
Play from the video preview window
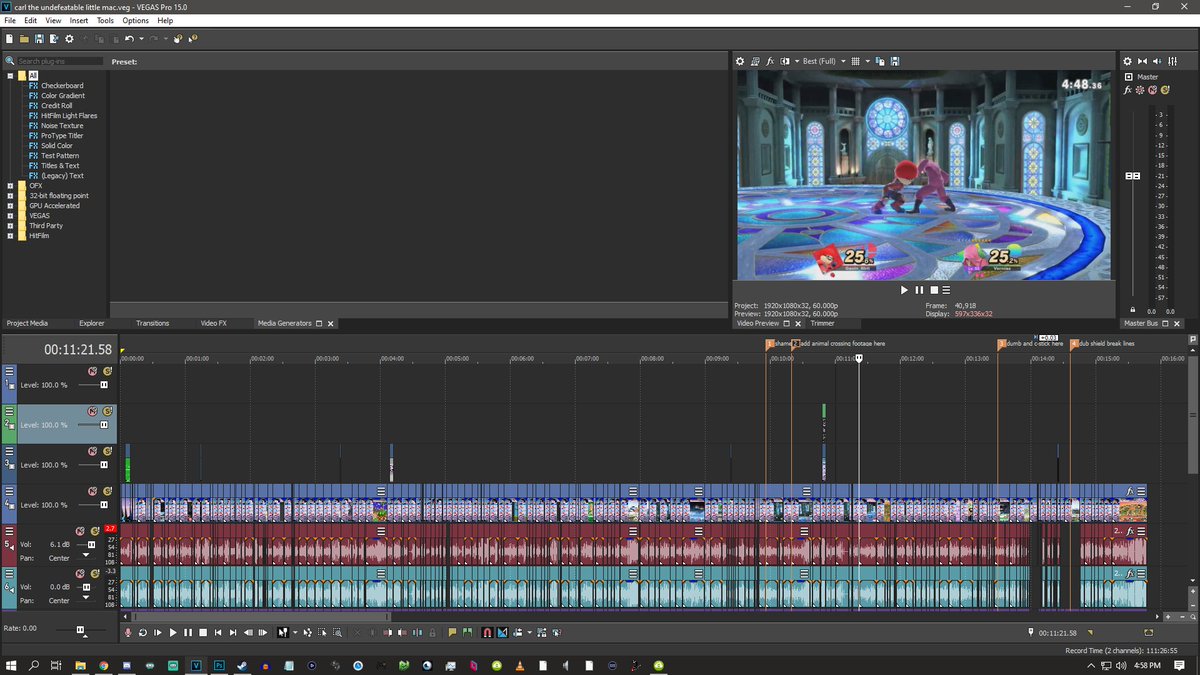(904, 290)
